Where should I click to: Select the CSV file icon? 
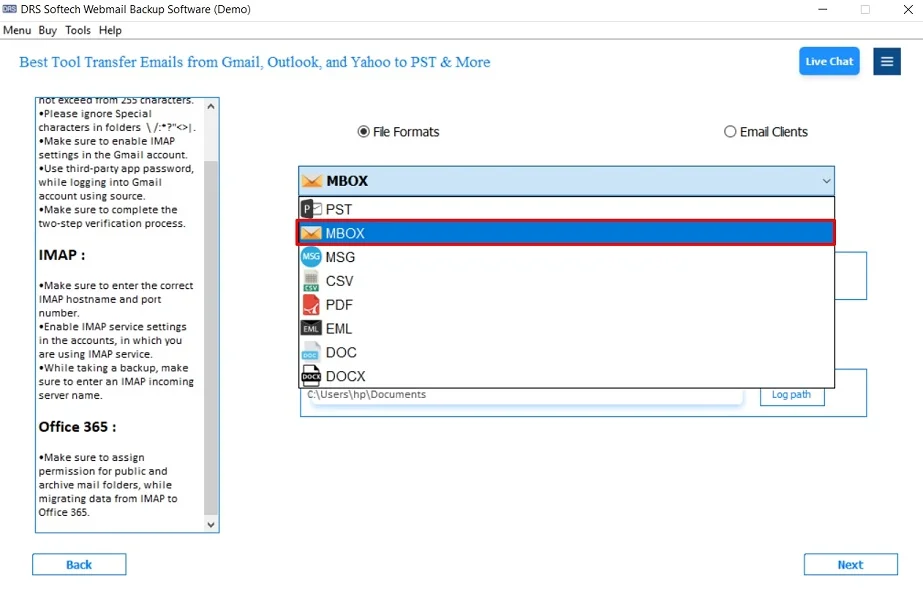click(x=310, y=281)
